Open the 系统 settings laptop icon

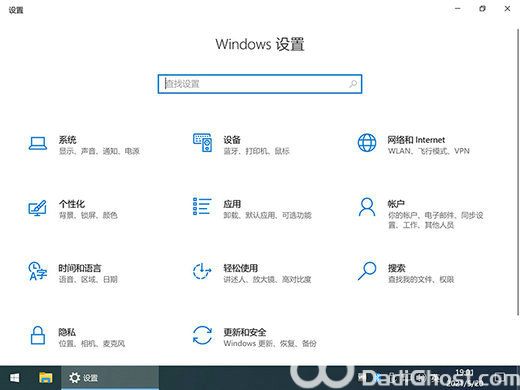38,144
